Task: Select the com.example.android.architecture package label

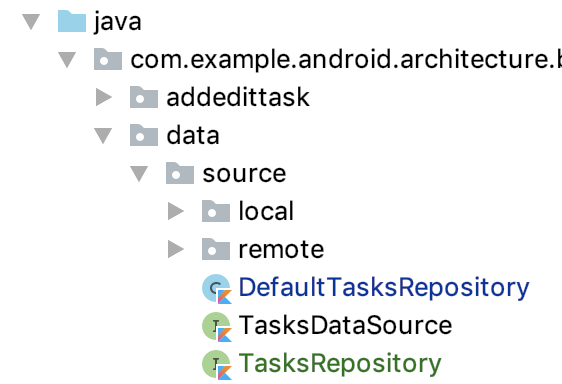Action: click(346, 60)
